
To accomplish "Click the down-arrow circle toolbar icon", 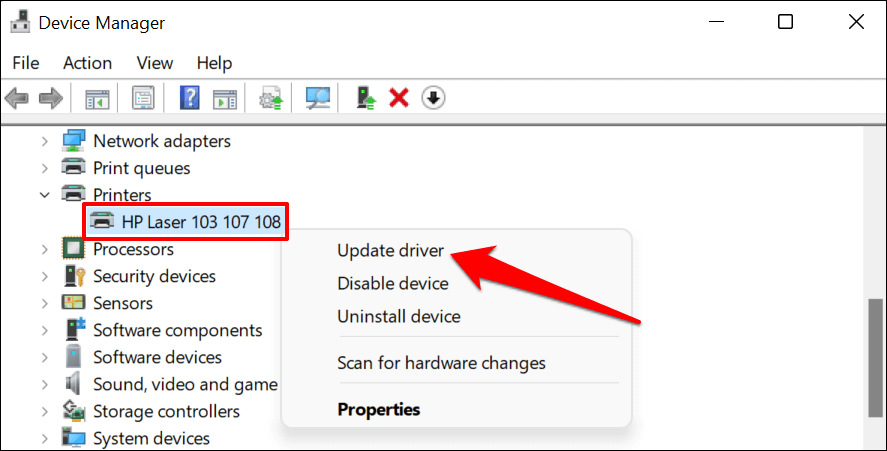I will 433,98.
